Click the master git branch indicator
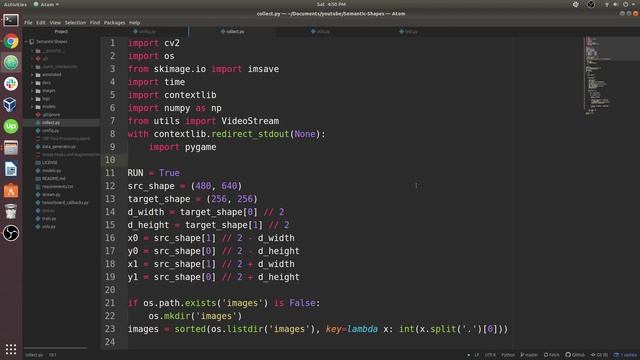 [529, 355]
